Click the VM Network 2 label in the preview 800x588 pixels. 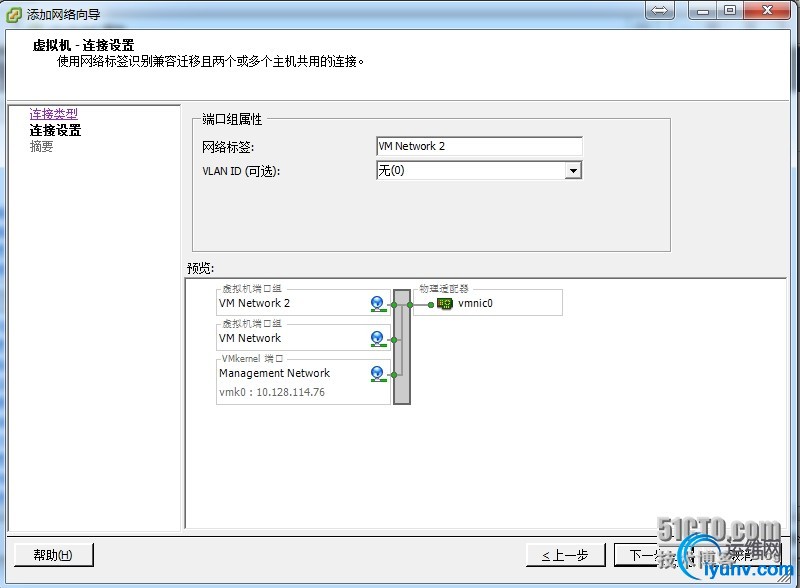[254, 303]
